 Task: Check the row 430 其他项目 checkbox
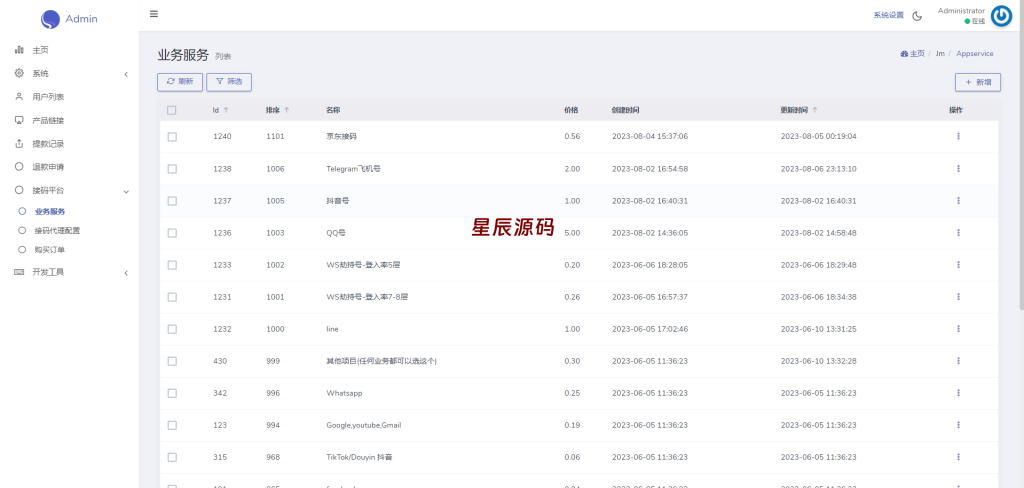172,361
